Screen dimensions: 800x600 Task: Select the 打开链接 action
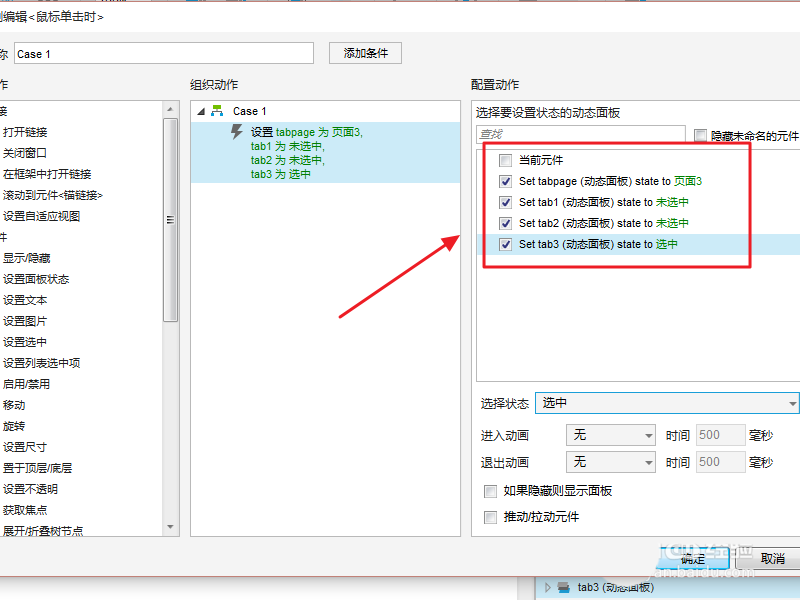click(x=24, y=131)
